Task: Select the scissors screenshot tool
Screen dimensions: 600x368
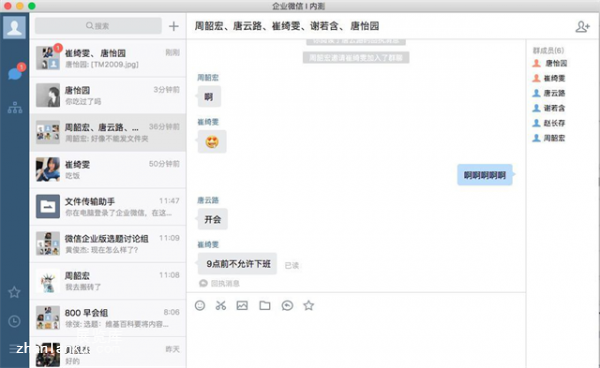Action: coord(221,305)
